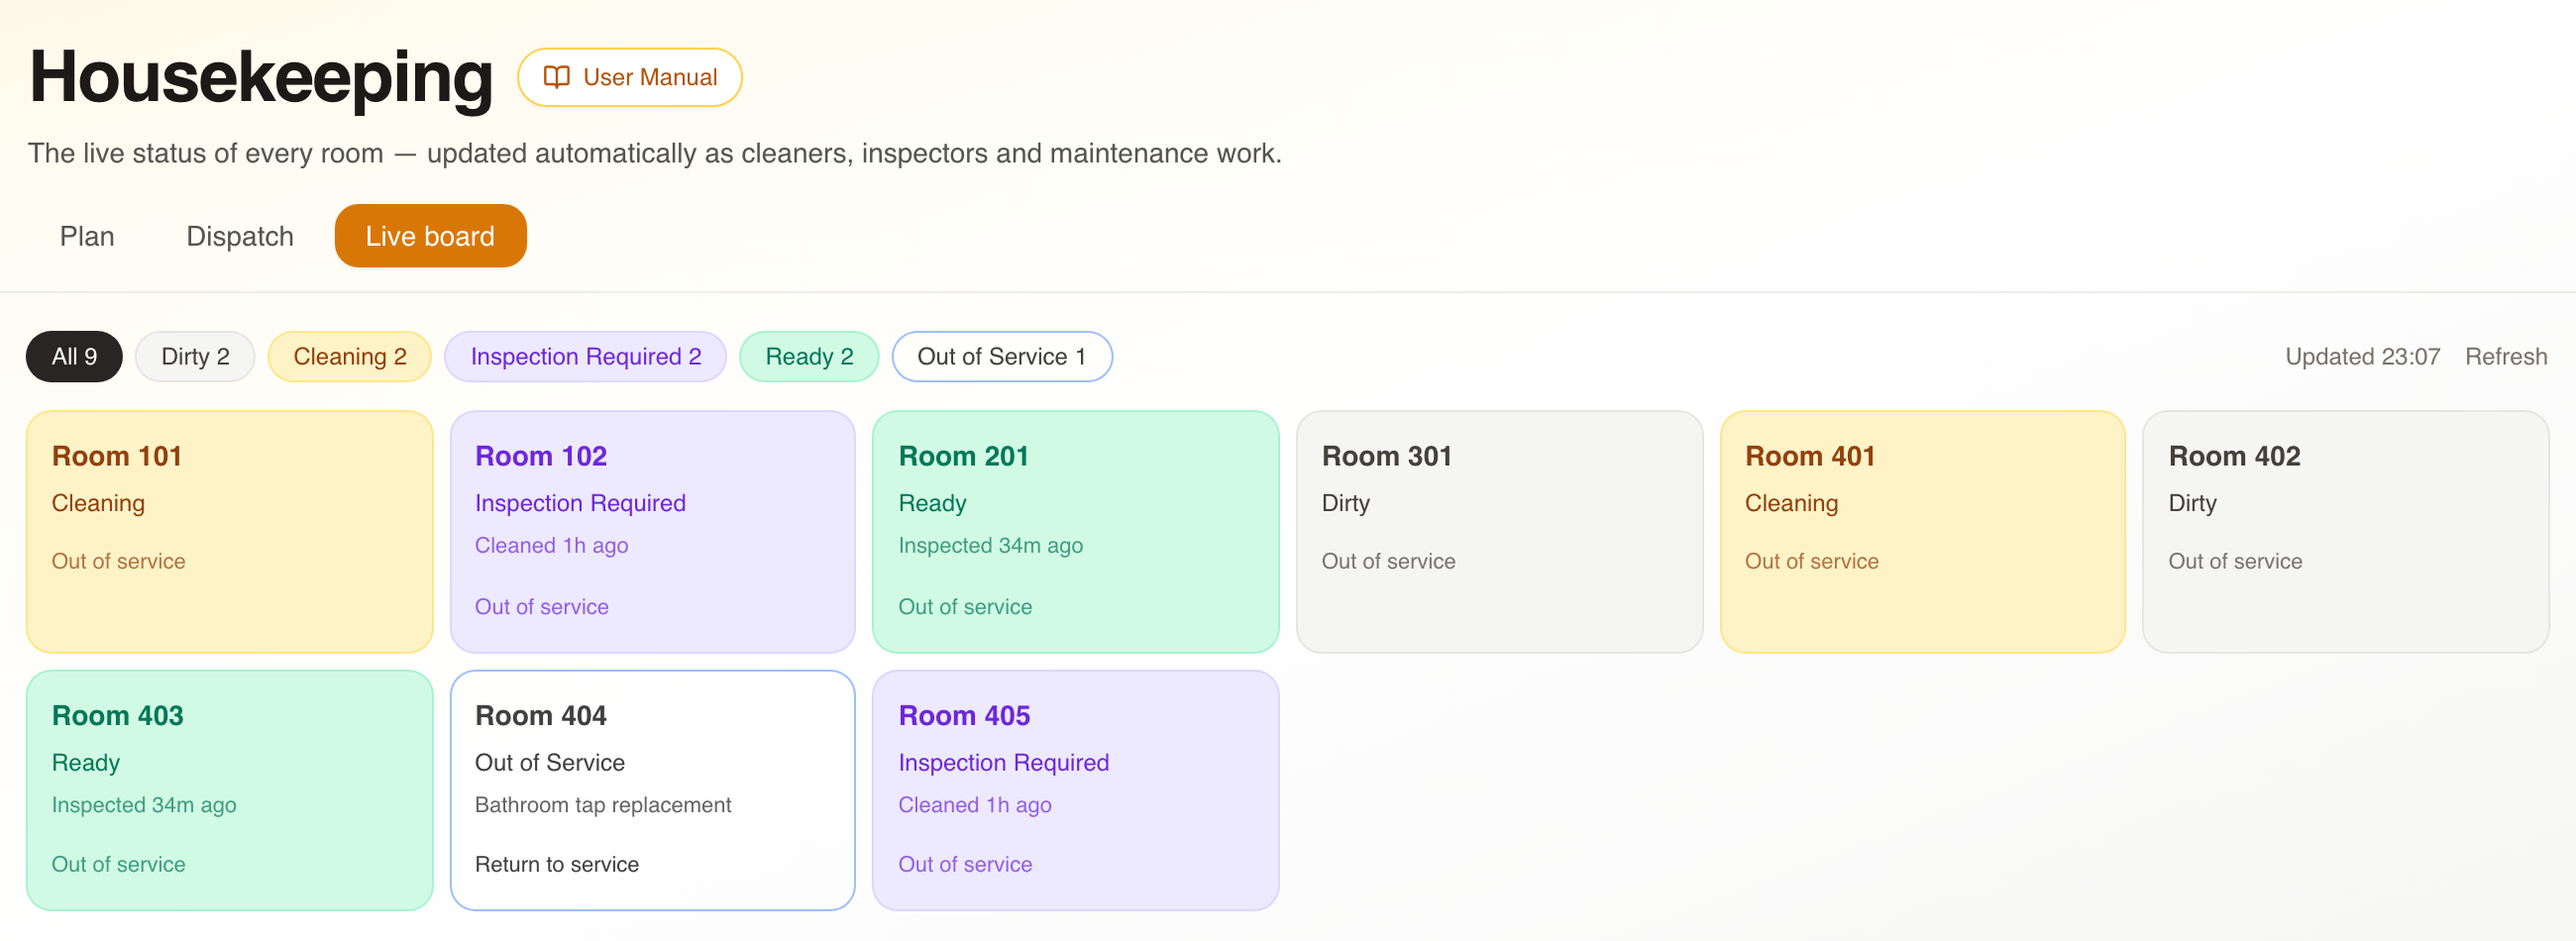Return Room 404 to service
2576x941 pixels.
pyautogui.click(x=557, y=865)
